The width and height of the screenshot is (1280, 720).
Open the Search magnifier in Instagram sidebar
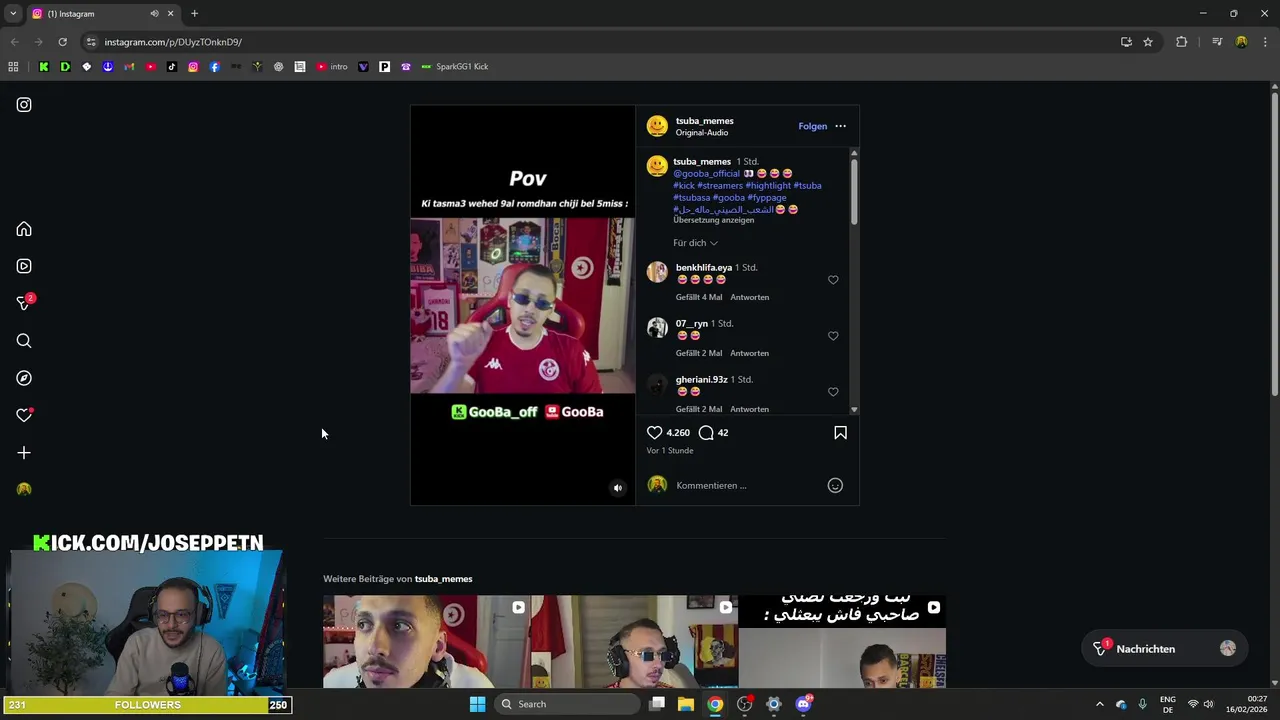(24, 341)
